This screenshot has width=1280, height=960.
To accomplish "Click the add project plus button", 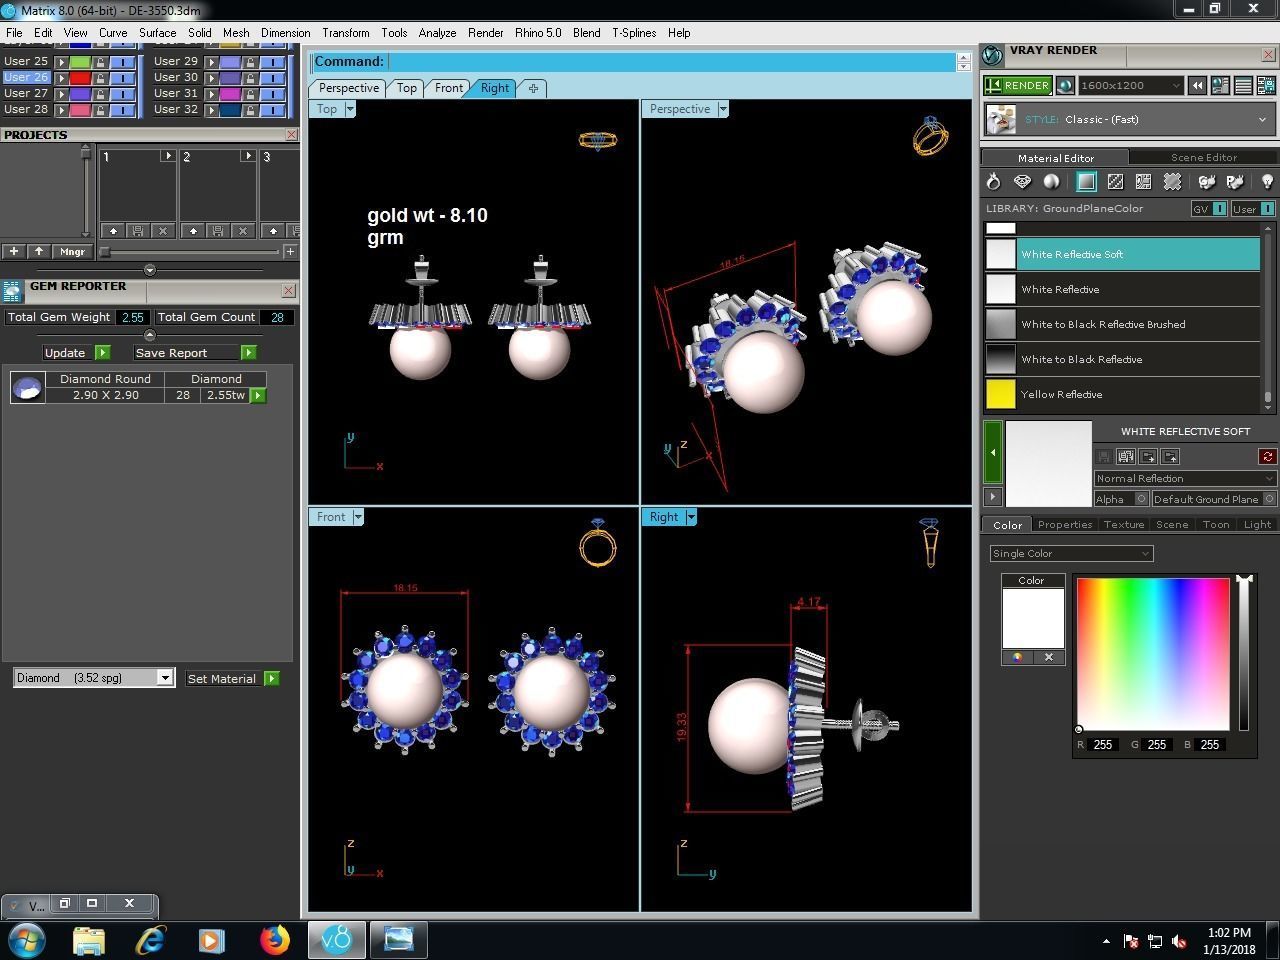I will pos(13,252).
